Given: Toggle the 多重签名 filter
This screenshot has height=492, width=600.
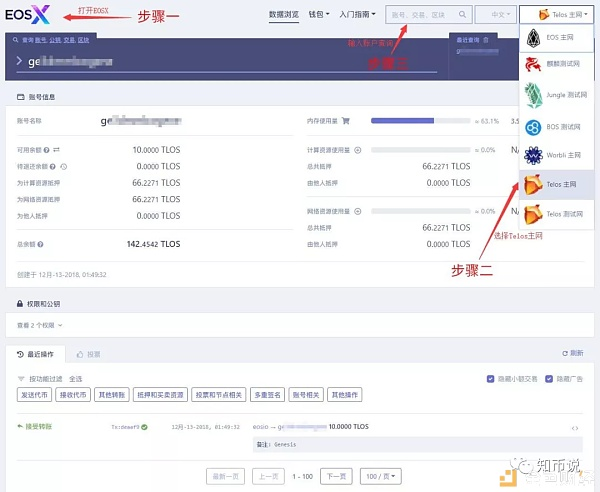Looking at the screenshot, I should coord(267,394).
